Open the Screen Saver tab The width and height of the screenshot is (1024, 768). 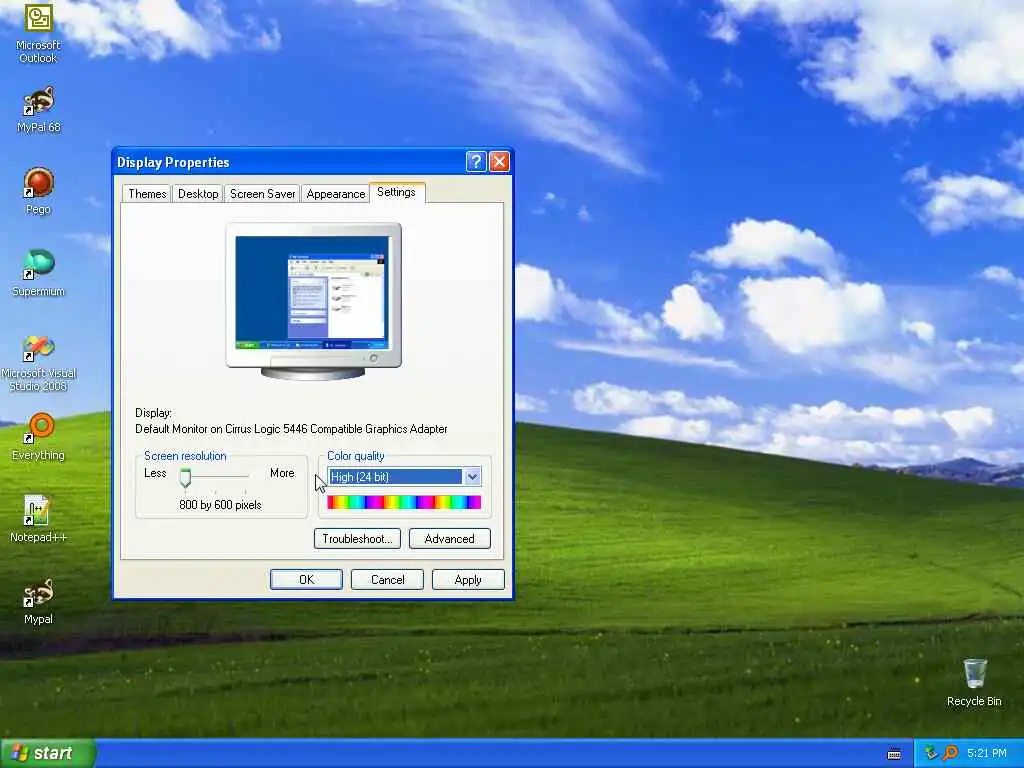pos(263,194)
